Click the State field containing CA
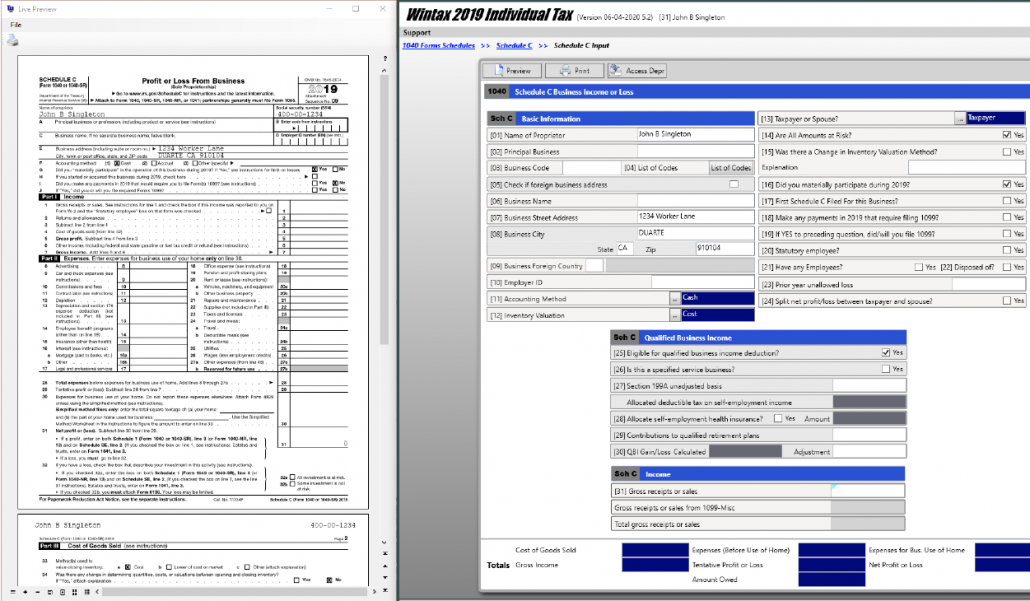This screenshot has height=601, width=1030. coord(624,249)
